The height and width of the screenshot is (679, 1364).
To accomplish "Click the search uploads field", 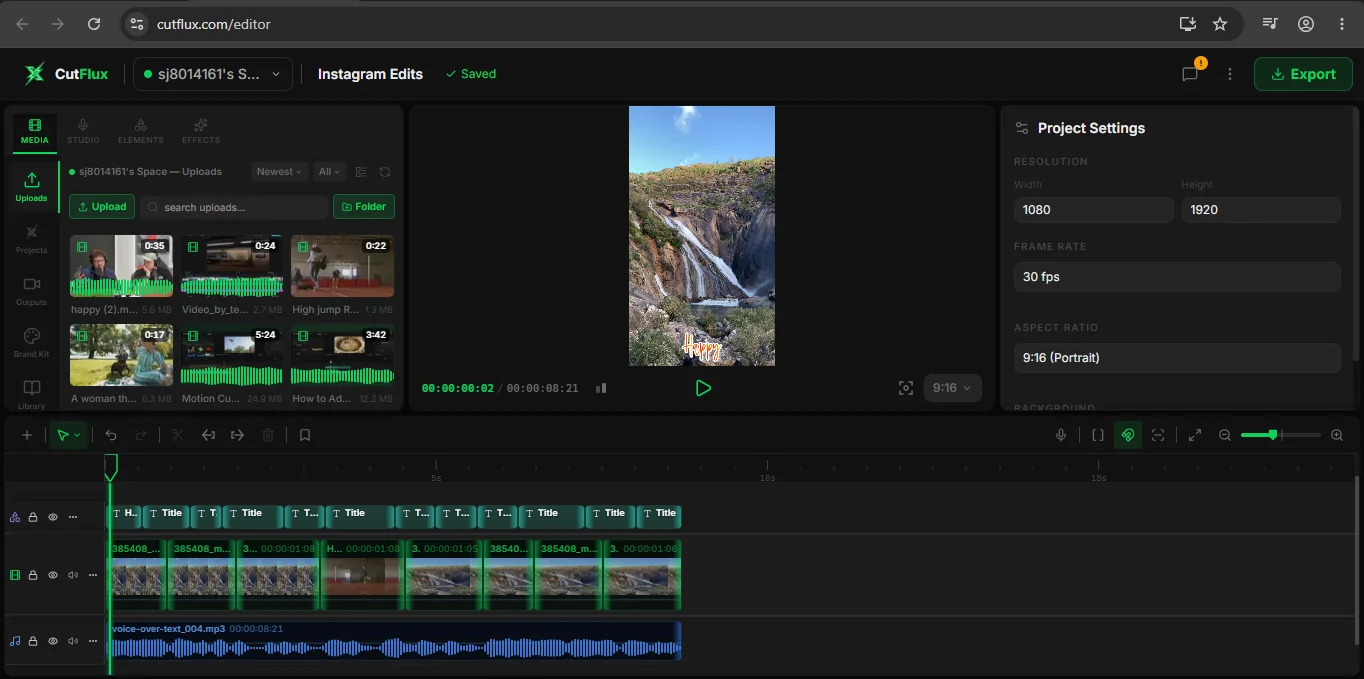I will tap(234, 207).
